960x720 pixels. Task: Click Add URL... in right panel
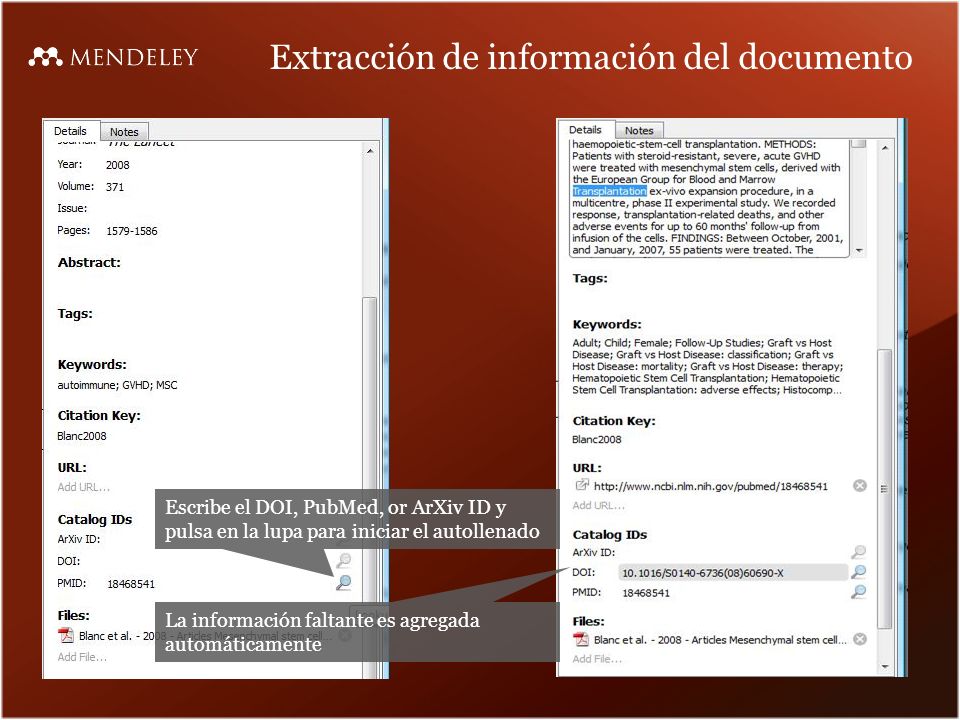tap(599, 506)
